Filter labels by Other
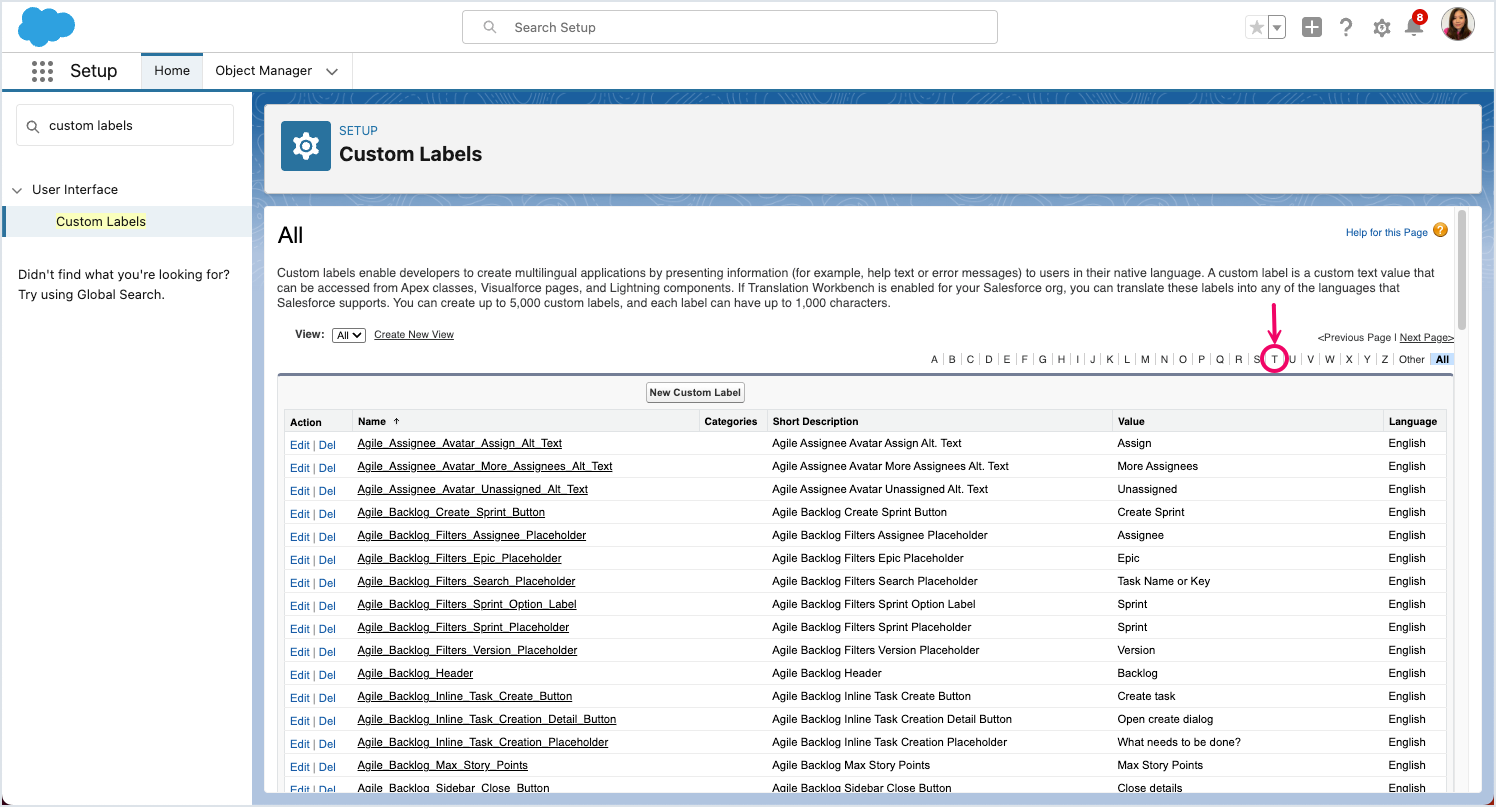Viewport: 1496px width, 807px height. click(1412, 359)
